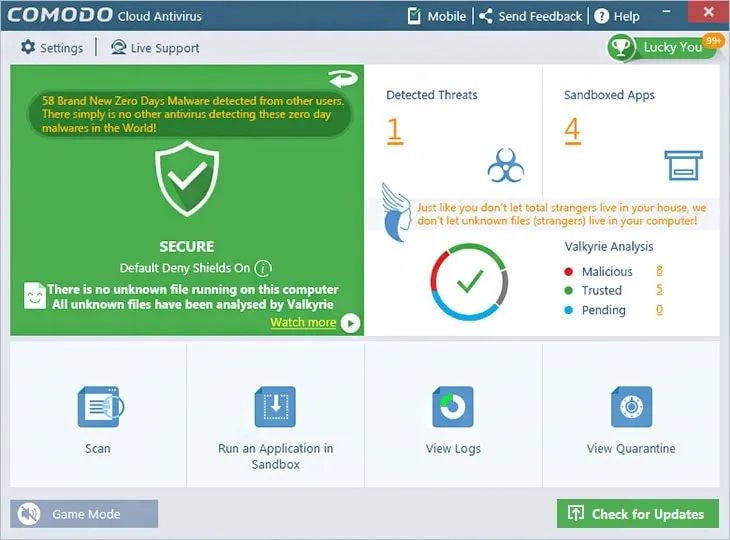
Task: Open the Sandboxed Apps count 4
Action: click(x=573, y=130)
